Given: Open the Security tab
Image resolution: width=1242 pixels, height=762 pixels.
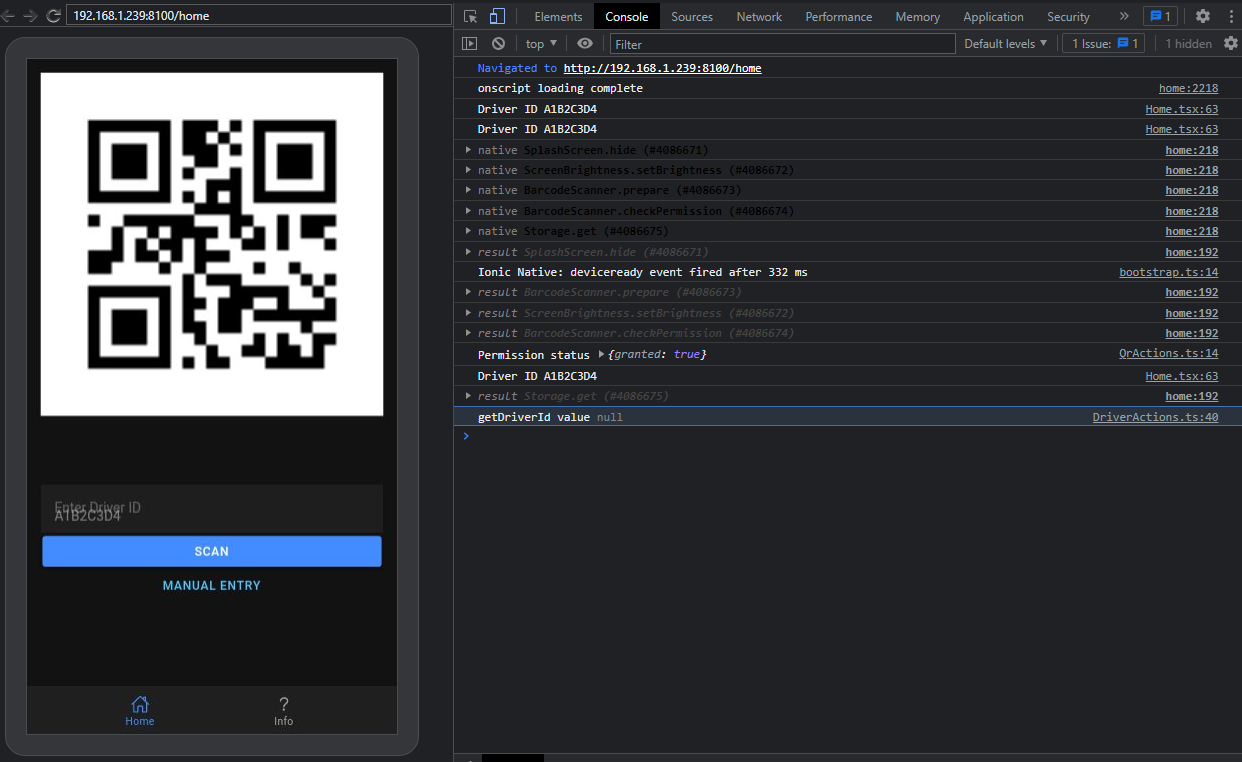Looking at the screenshot, I should pyautogui.click(x=1068, y=16).
